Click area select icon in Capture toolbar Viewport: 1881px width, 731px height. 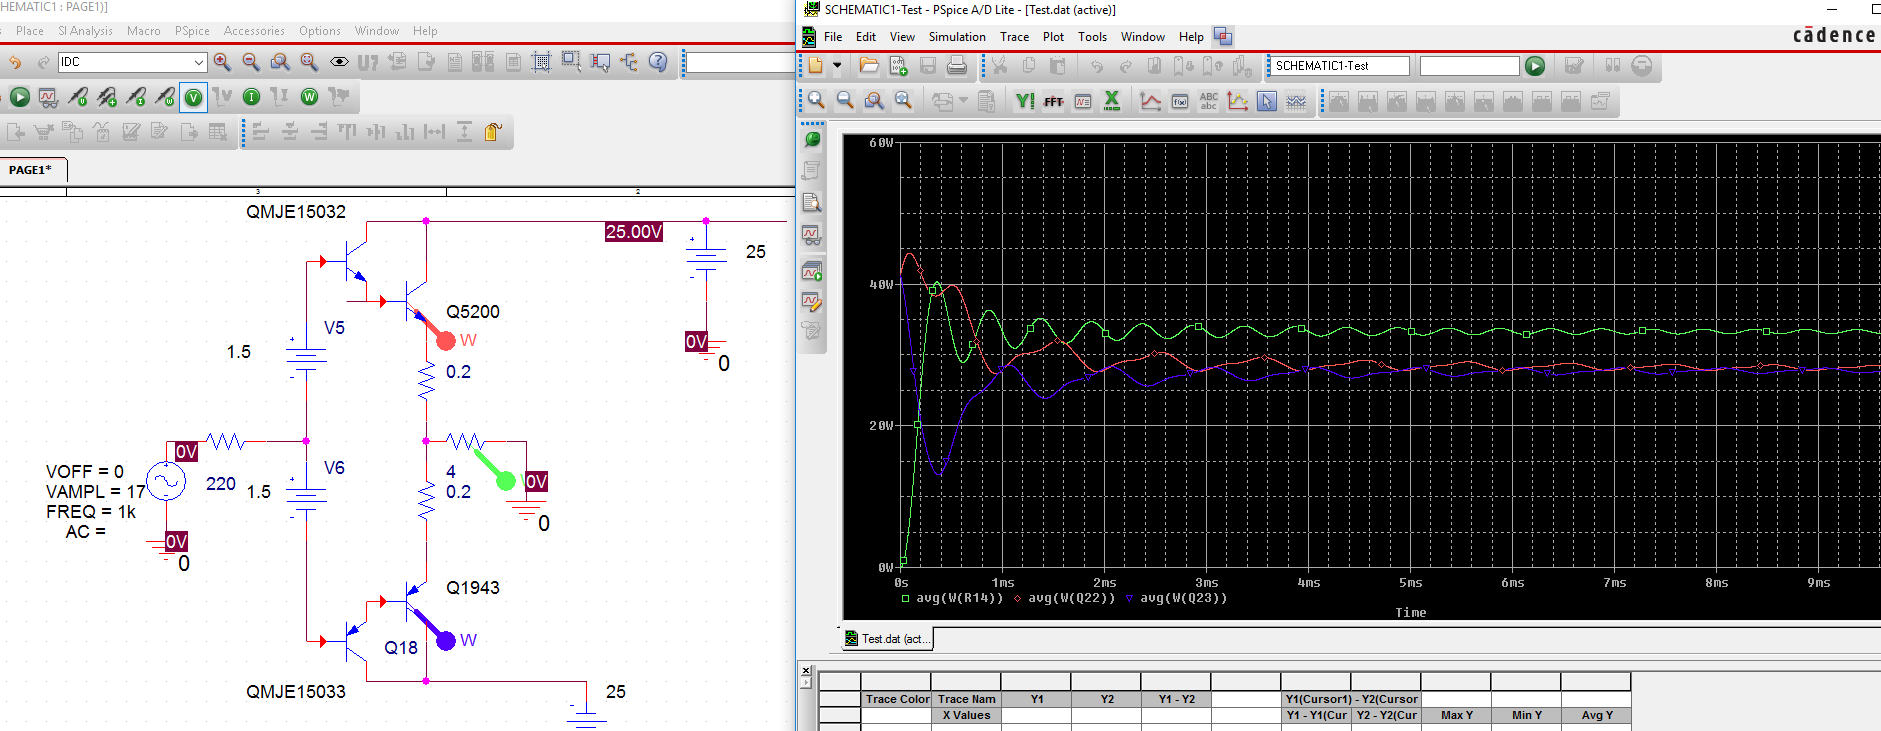click(571, 62)
